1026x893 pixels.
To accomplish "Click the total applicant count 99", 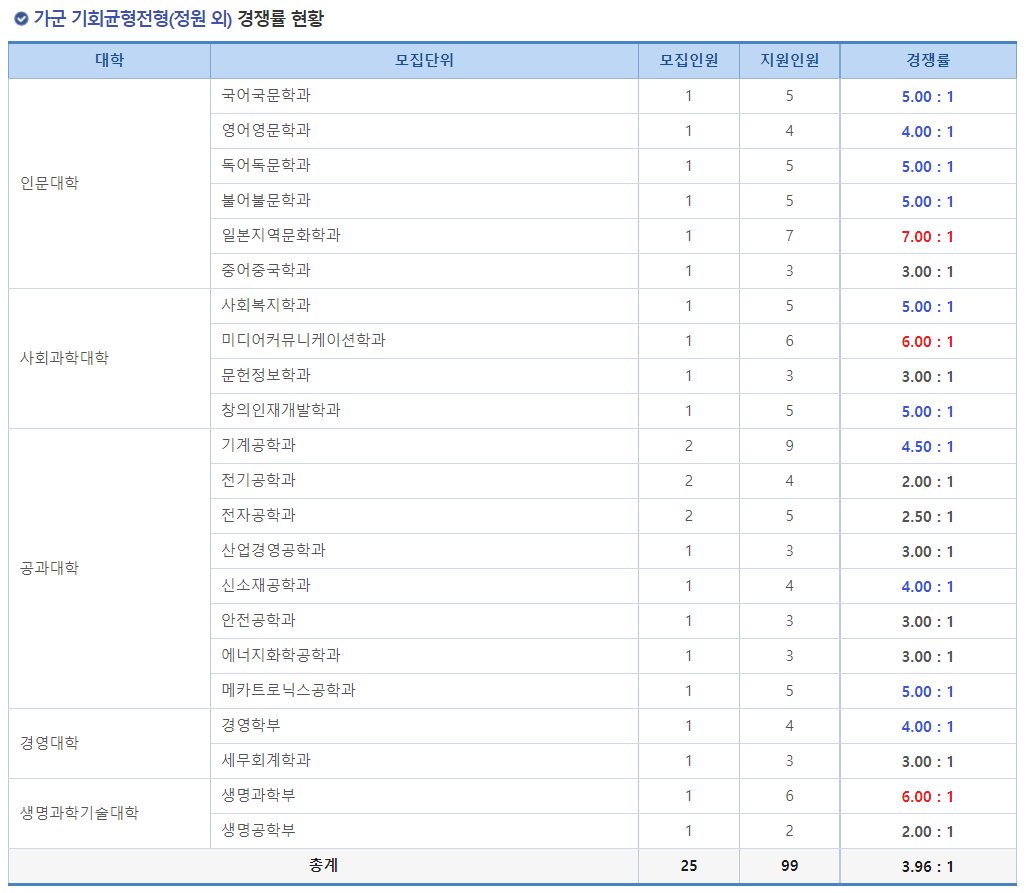I will click(x=788, y=866).
